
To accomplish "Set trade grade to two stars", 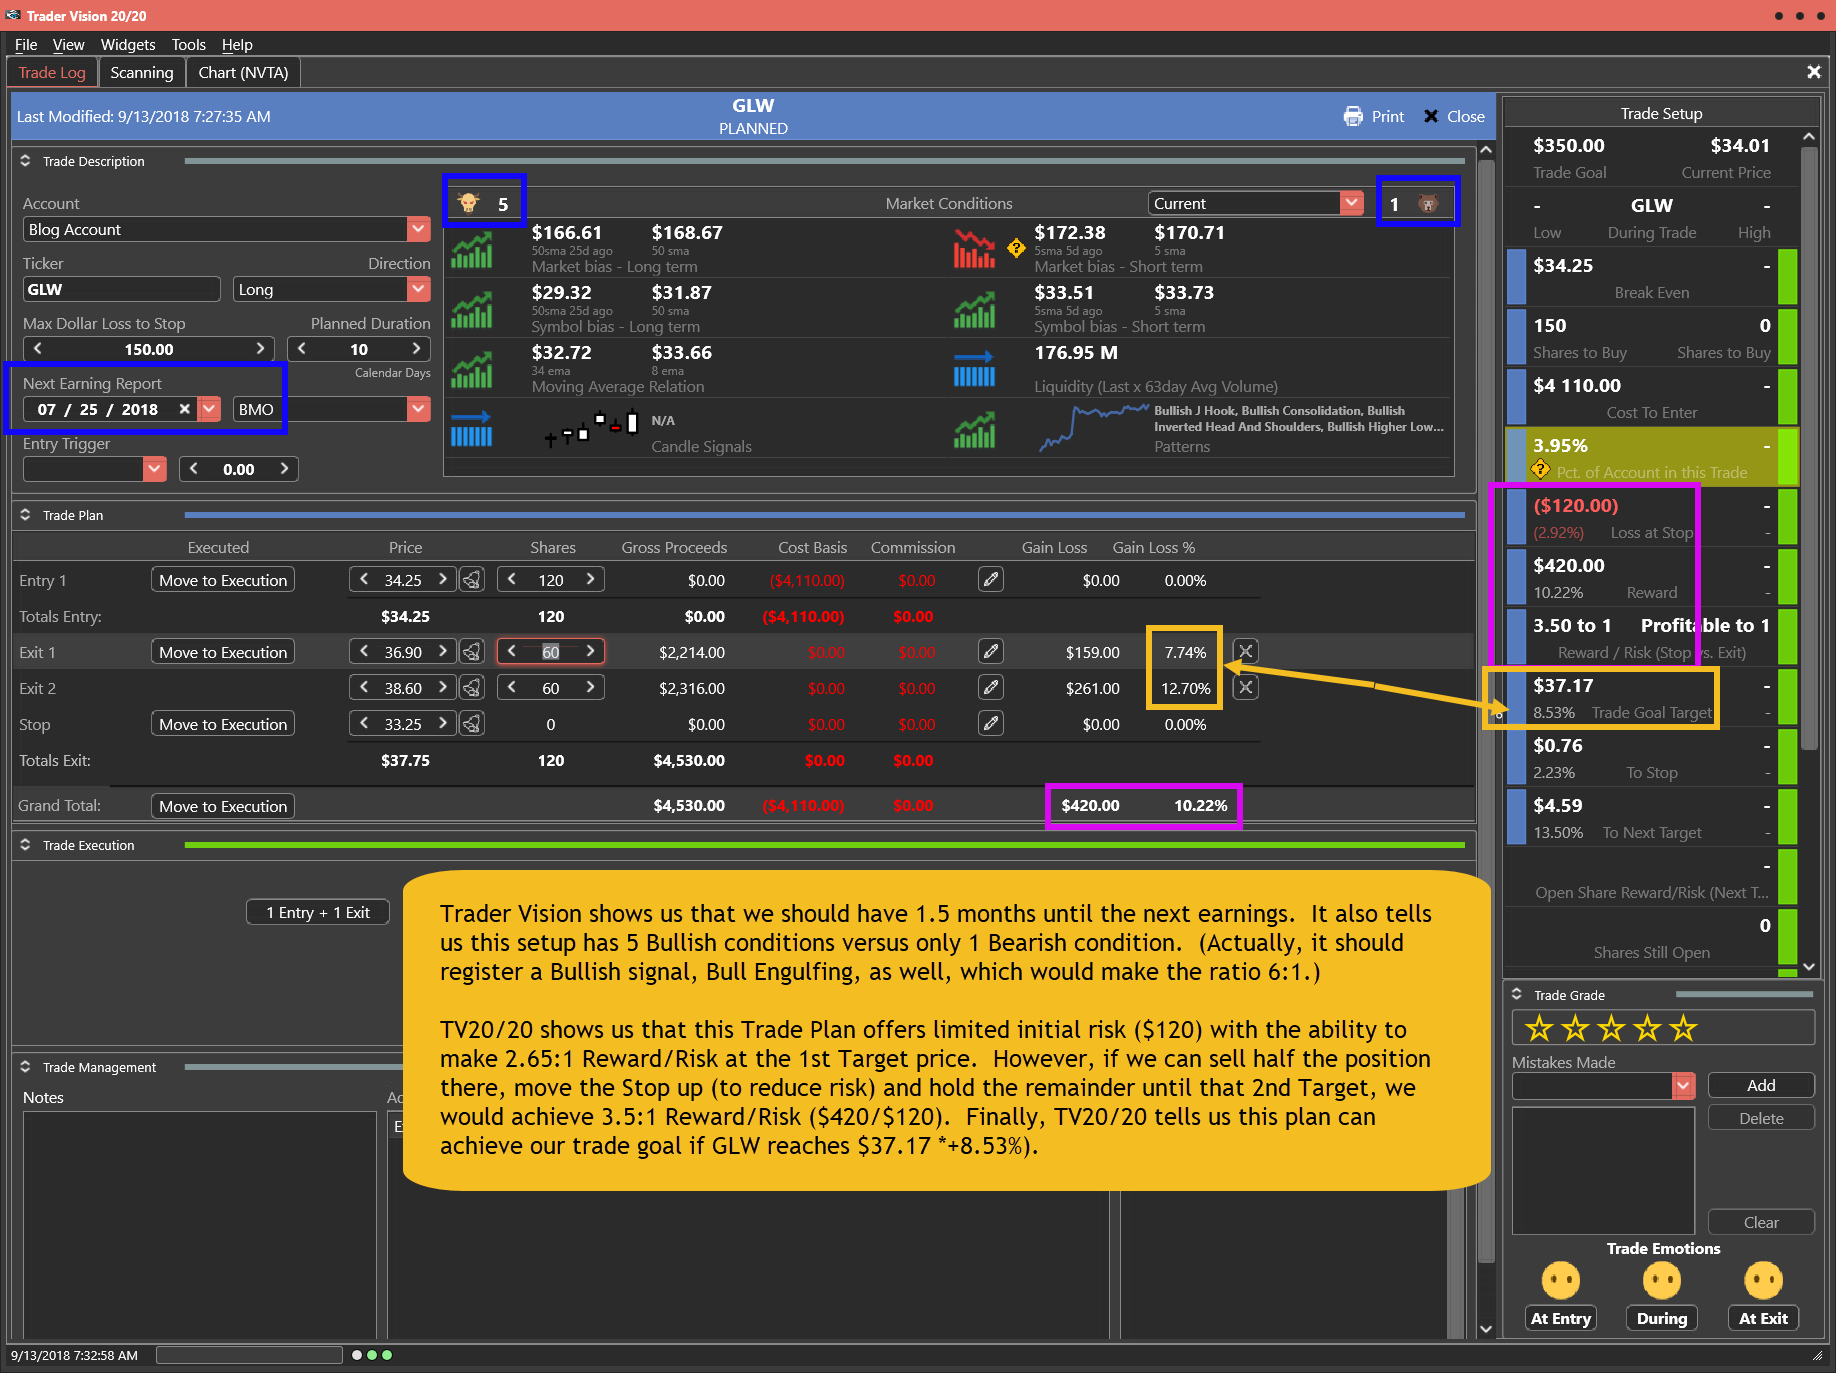I will click(x=1575, y=1027).
